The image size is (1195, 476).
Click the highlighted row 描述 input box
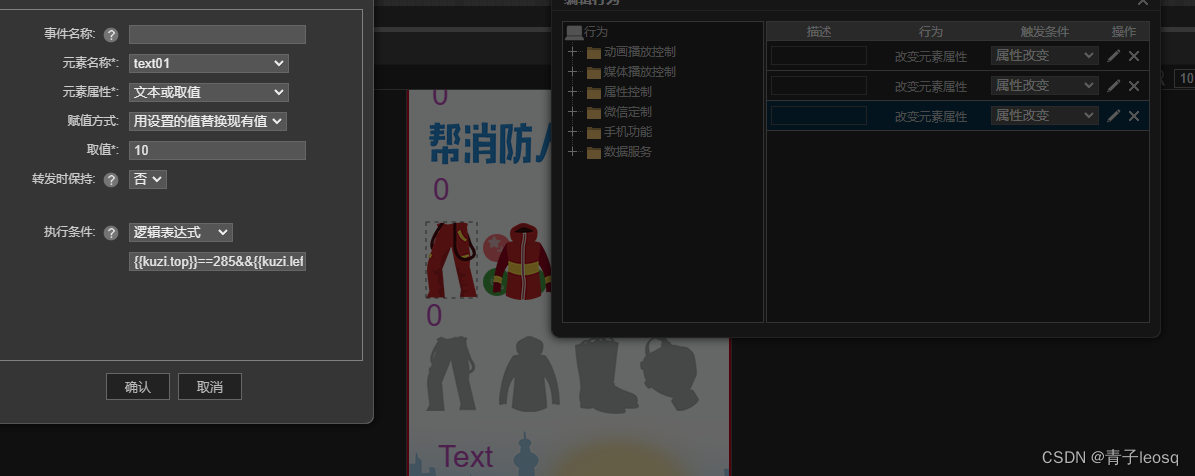point(819,116)
